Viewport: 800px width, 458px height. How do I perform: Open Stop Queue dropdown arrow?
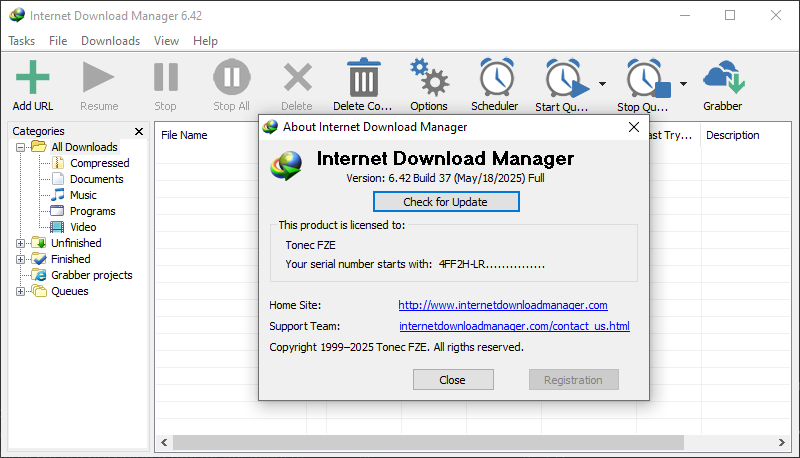[x=684, y=84]
